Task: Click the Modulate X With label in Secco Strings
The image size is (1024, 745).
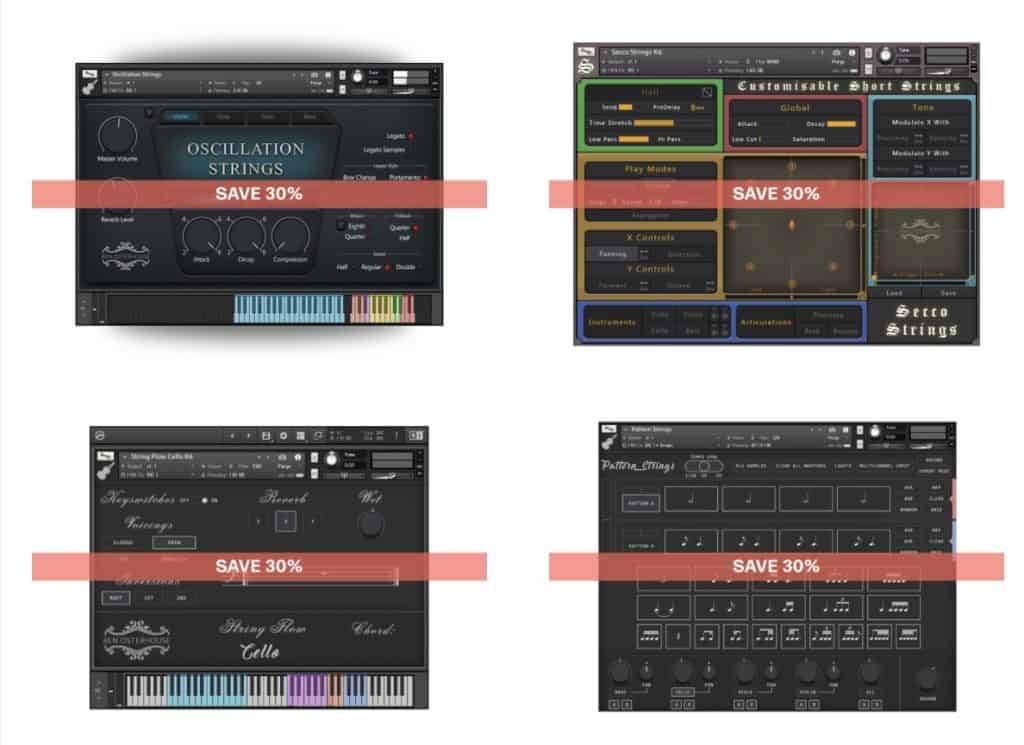Action: click(x=921, y=122)
